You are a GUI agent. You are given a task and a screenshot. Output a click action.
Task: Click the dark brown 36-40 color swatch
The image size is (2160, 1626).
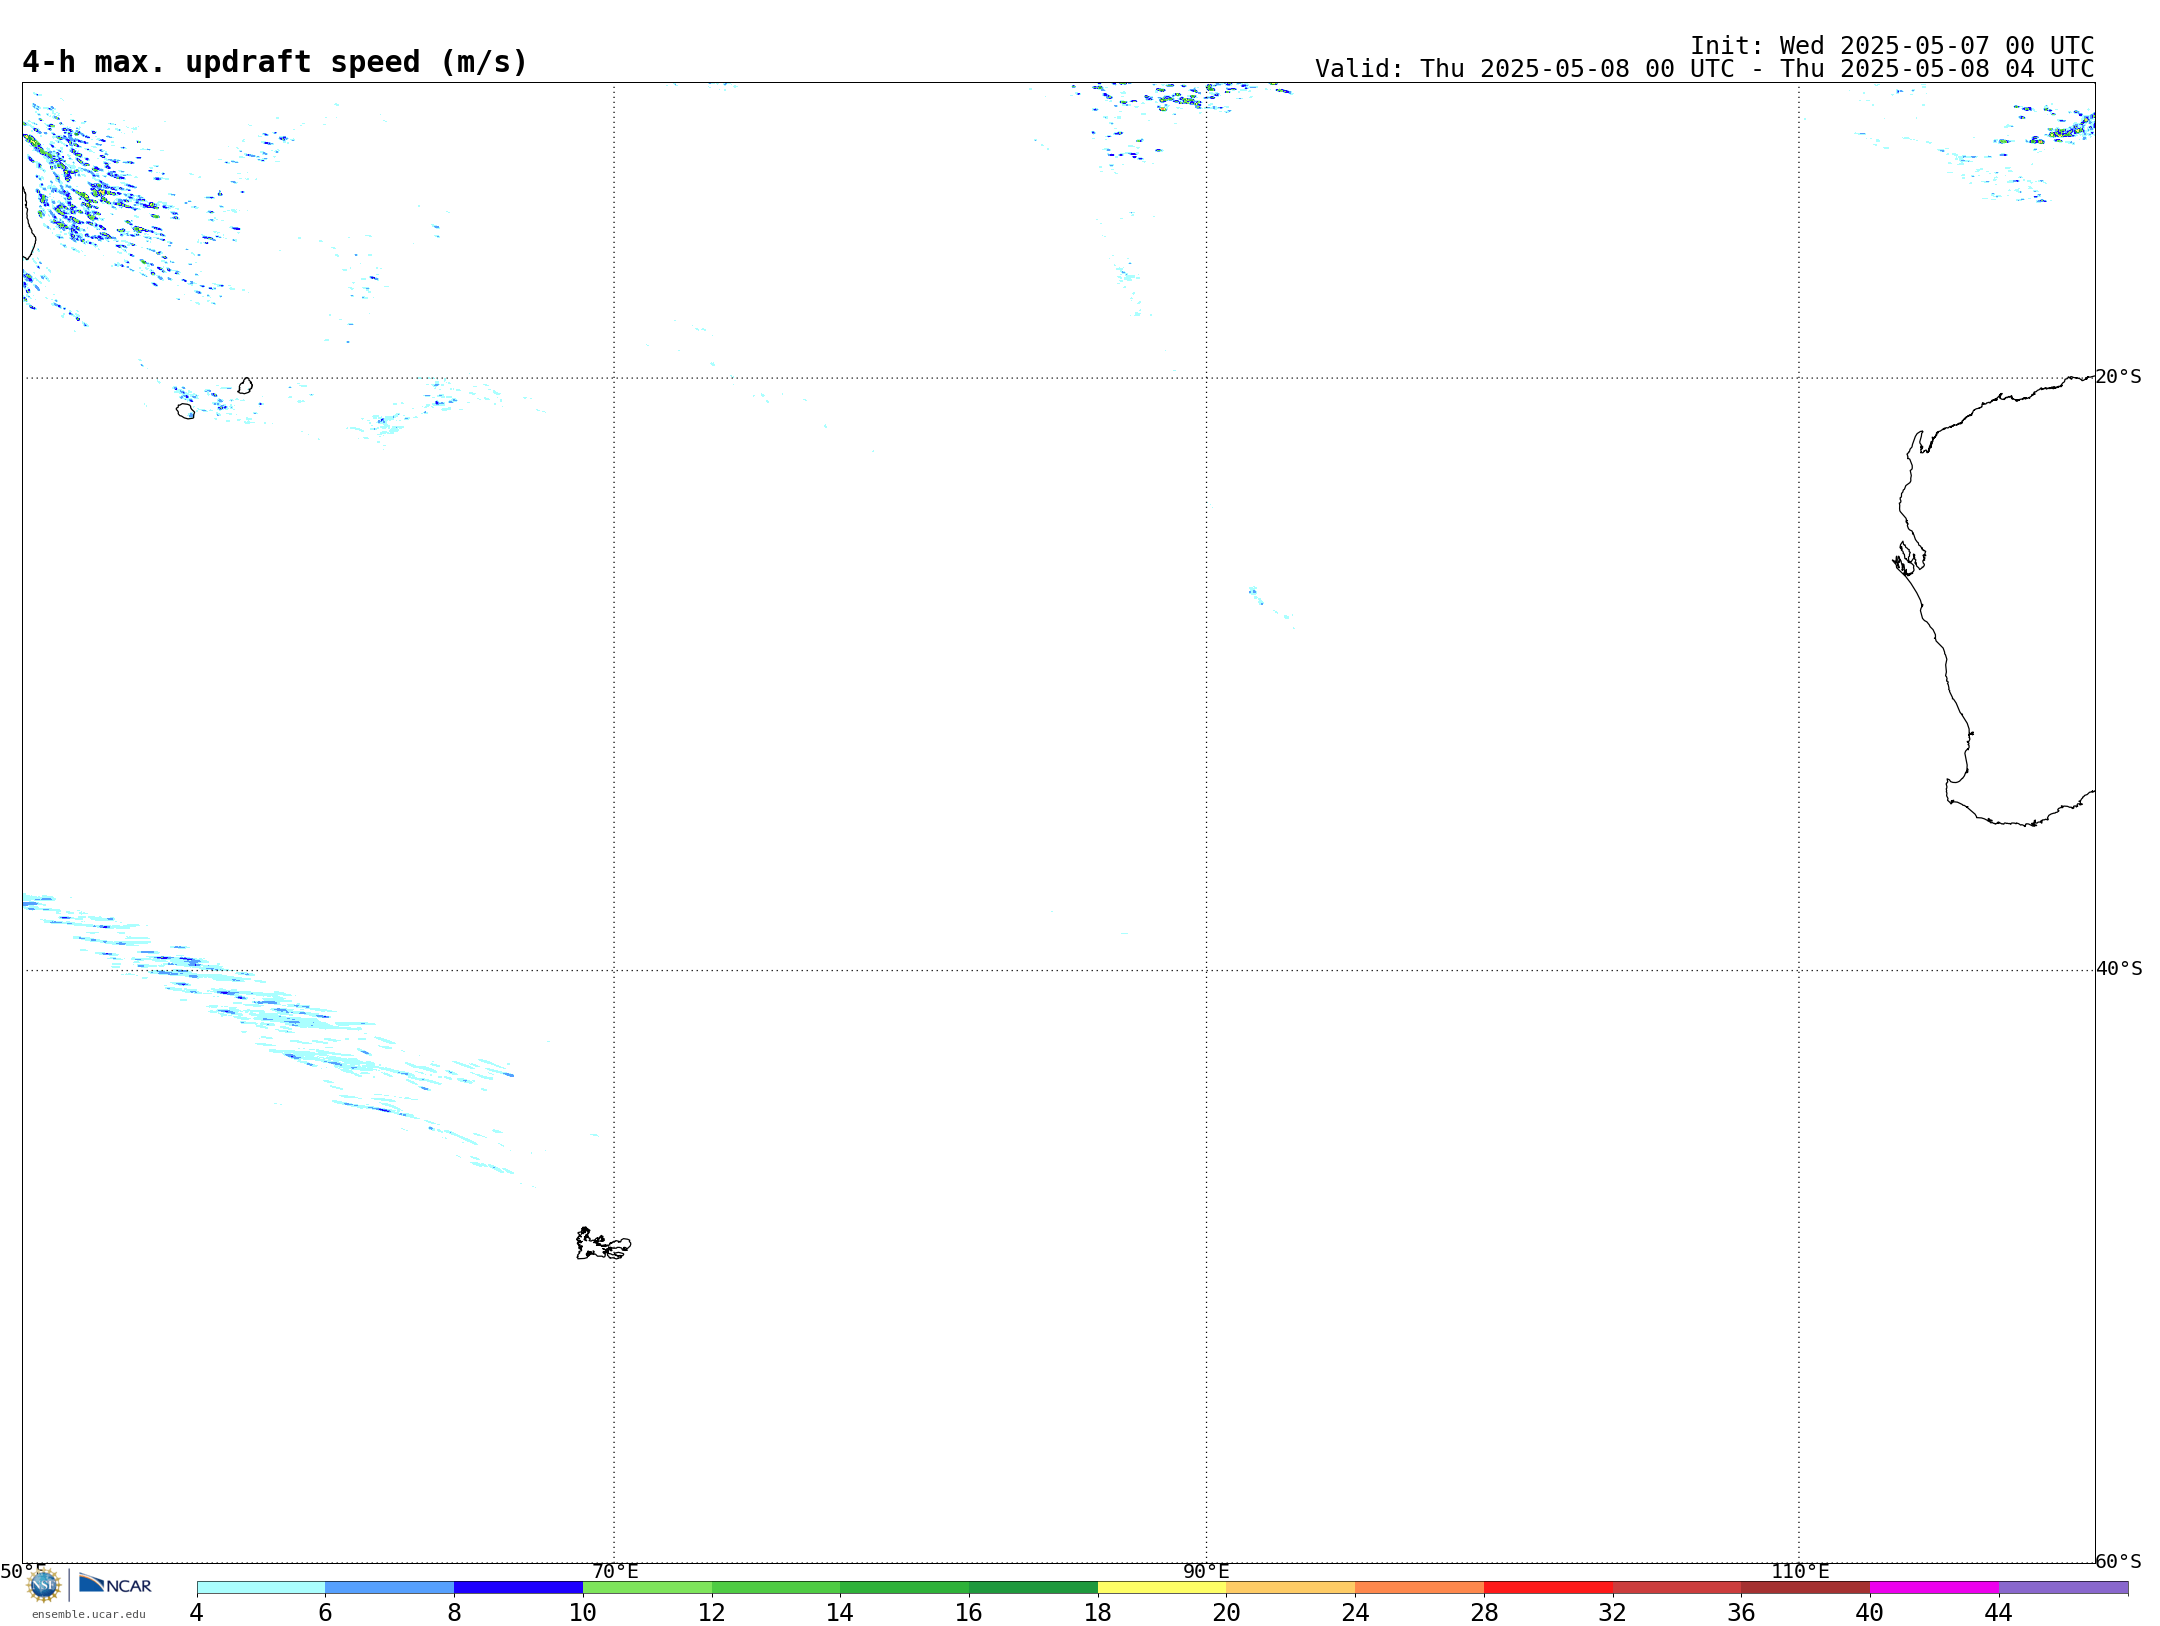coord(1805,1588)
